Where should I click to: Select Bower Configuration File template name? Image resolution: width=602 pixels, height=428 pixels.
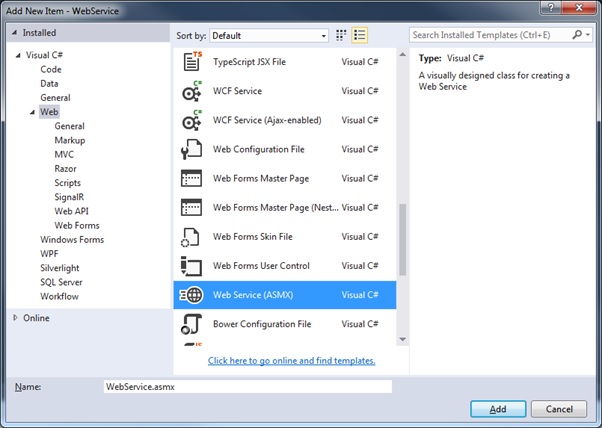[262, 324]
